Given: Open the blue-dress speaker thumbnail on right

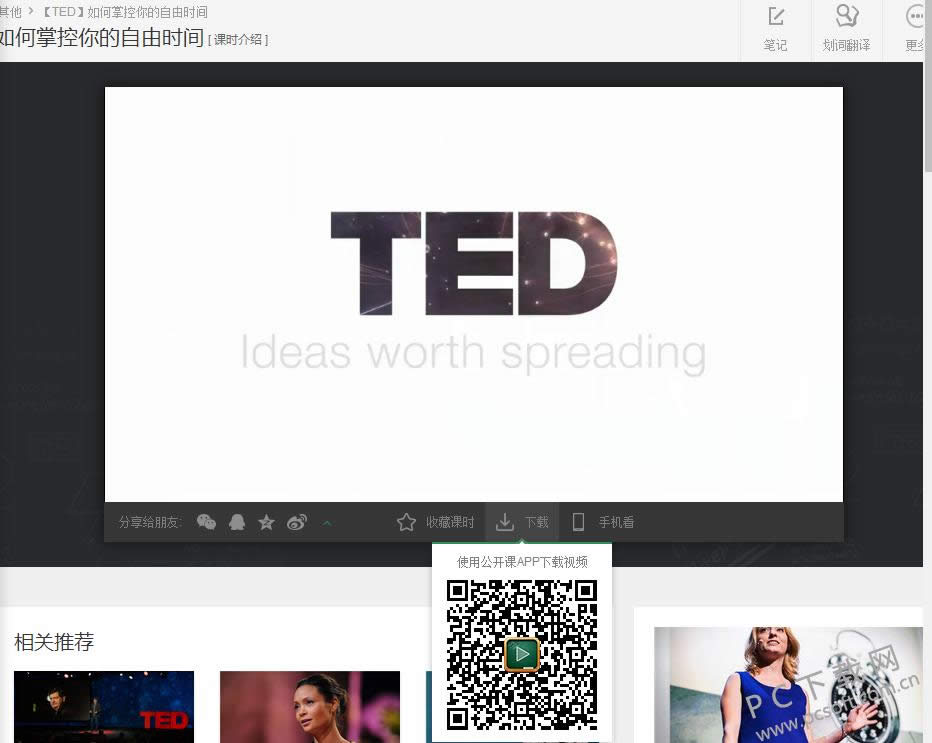Looking at the screenshot, I should [x=788, y=685].
